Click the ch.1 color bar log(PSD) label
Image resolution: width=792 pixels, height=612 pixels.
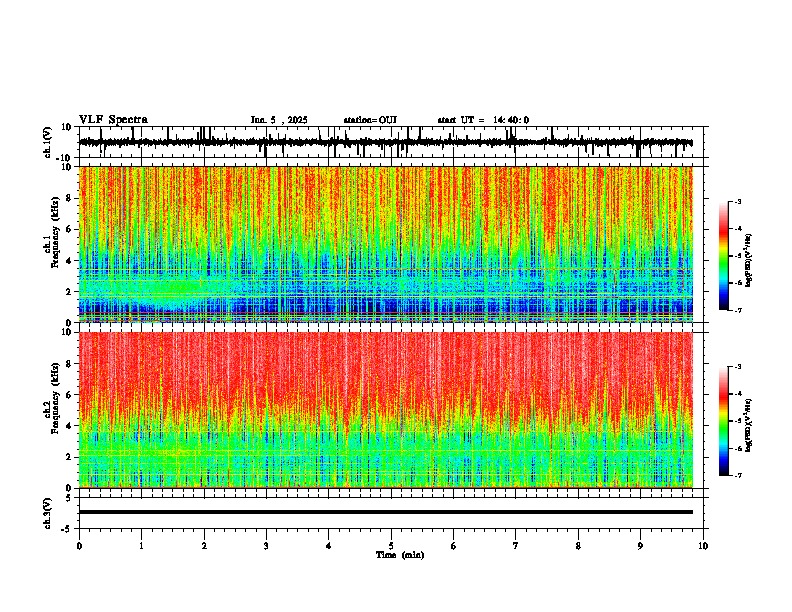point(748,260)
